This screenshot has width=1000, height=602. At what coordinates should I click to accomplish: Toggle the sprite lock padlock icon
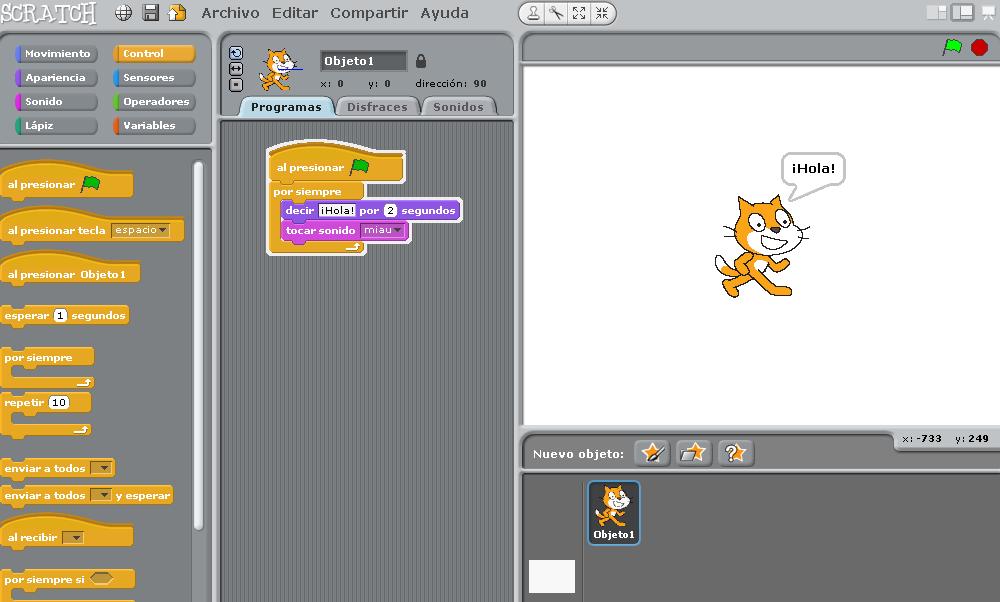[x=420, y=61]
